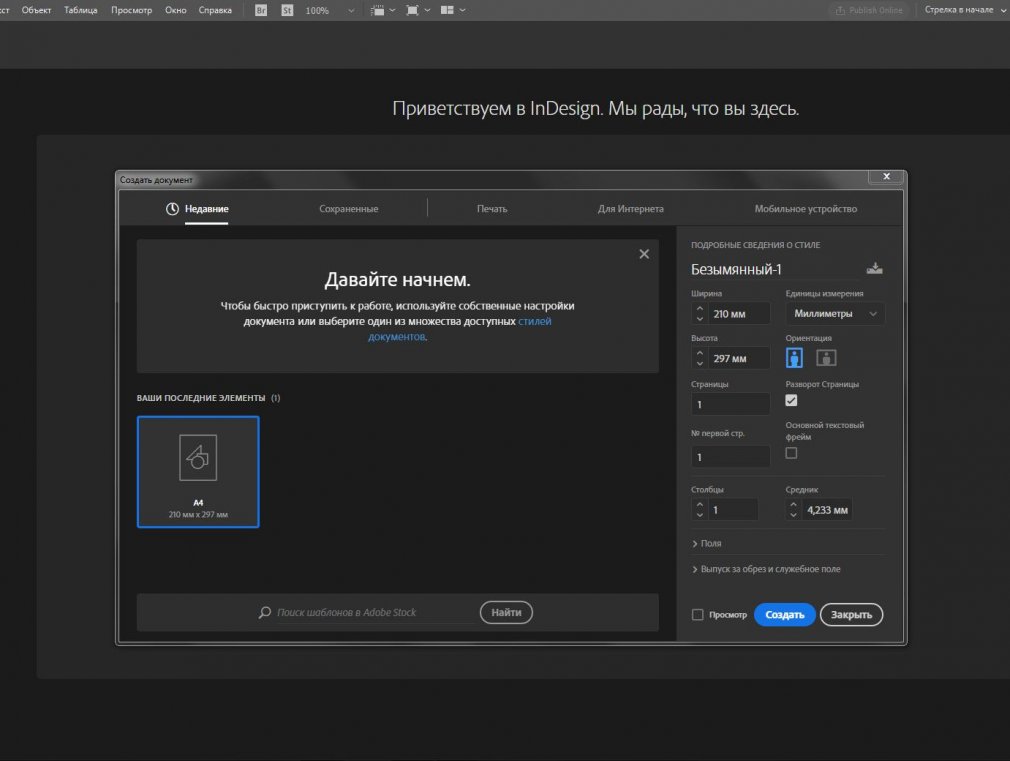Screen dimensions: 1010x761
Task: Enable the 'Просмотр' checkbox
Action: click(x=698, y=615)
